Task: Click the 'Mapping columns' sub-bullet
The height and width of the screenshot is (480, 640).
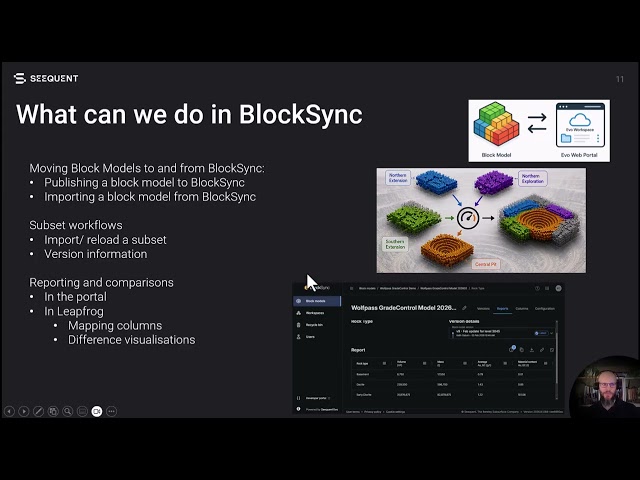Action: [x=115, y=325]
